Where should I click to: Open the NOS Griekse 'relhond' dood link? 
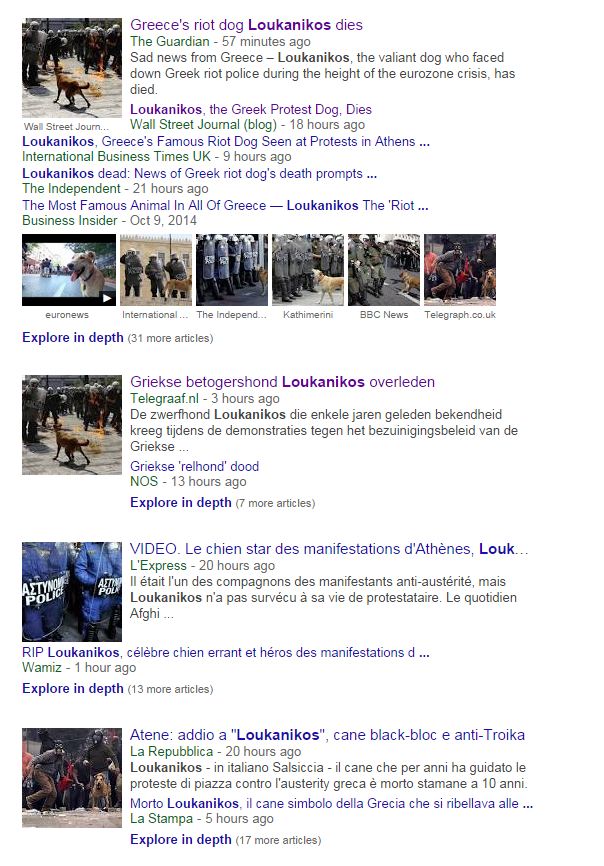point(194,466)
